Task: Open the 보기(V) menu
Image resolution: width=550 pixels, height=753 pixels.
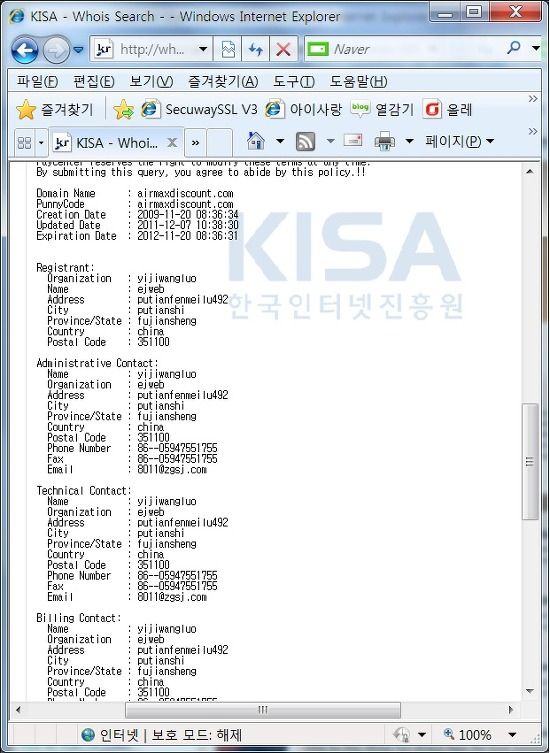Action: [151, 81]
